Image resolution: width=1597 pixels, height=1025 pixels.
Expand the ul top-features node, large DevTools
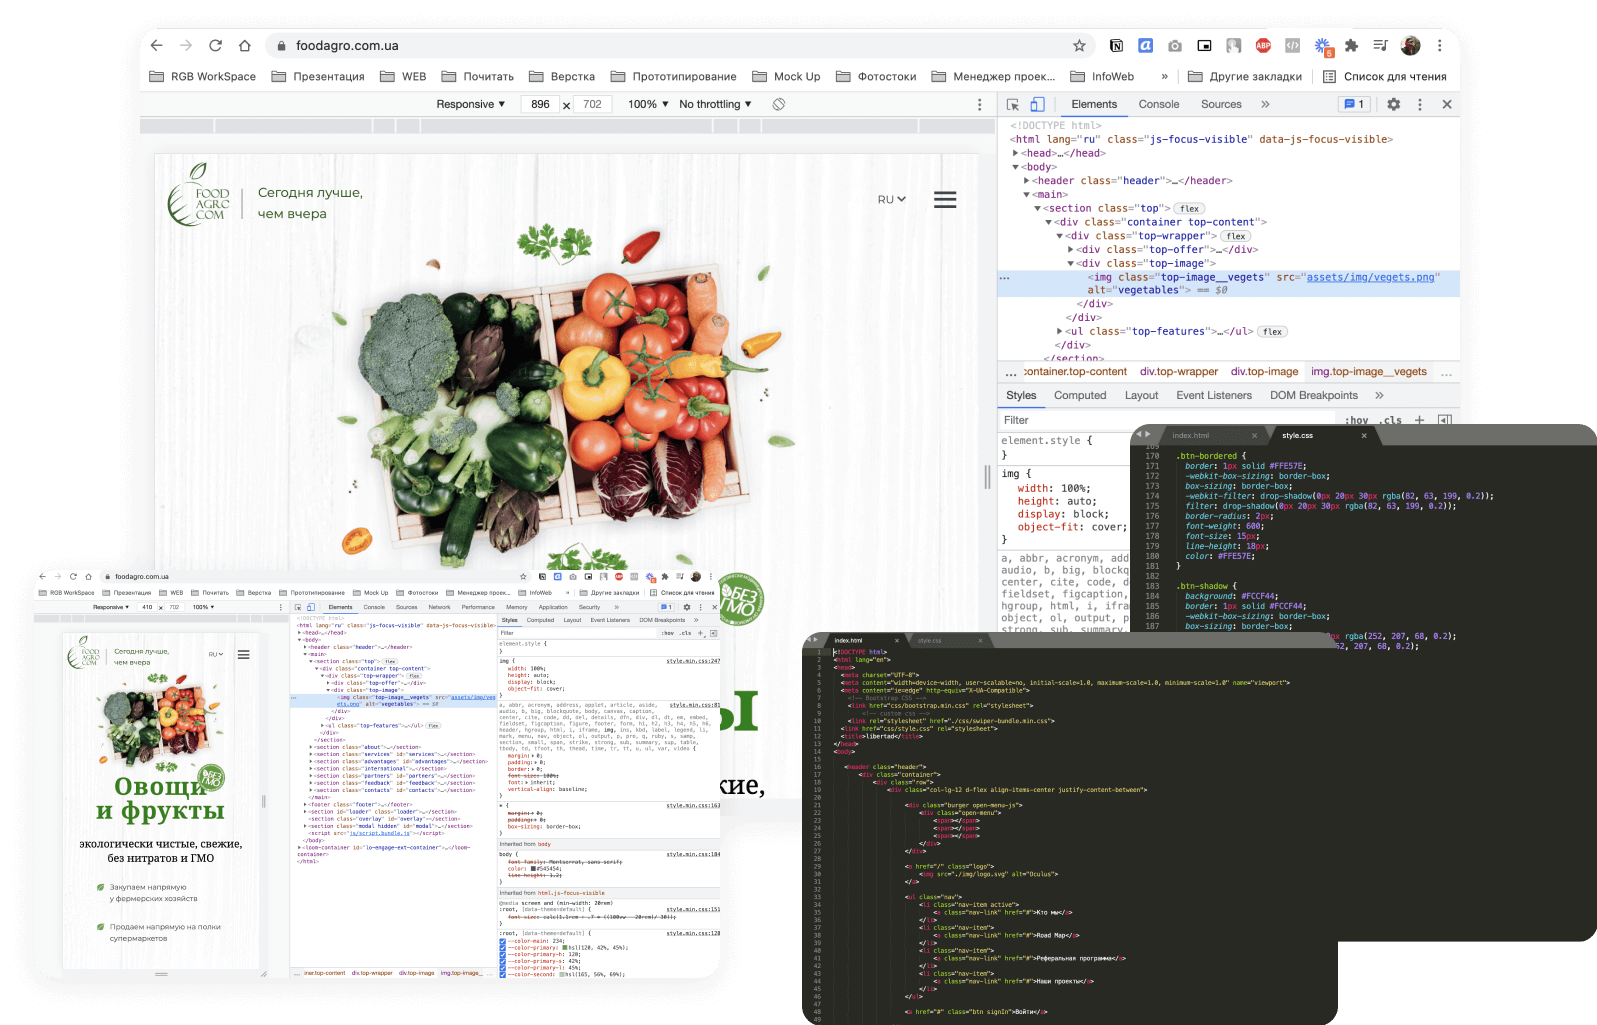pyautogui.click(x=1059, y=331)
